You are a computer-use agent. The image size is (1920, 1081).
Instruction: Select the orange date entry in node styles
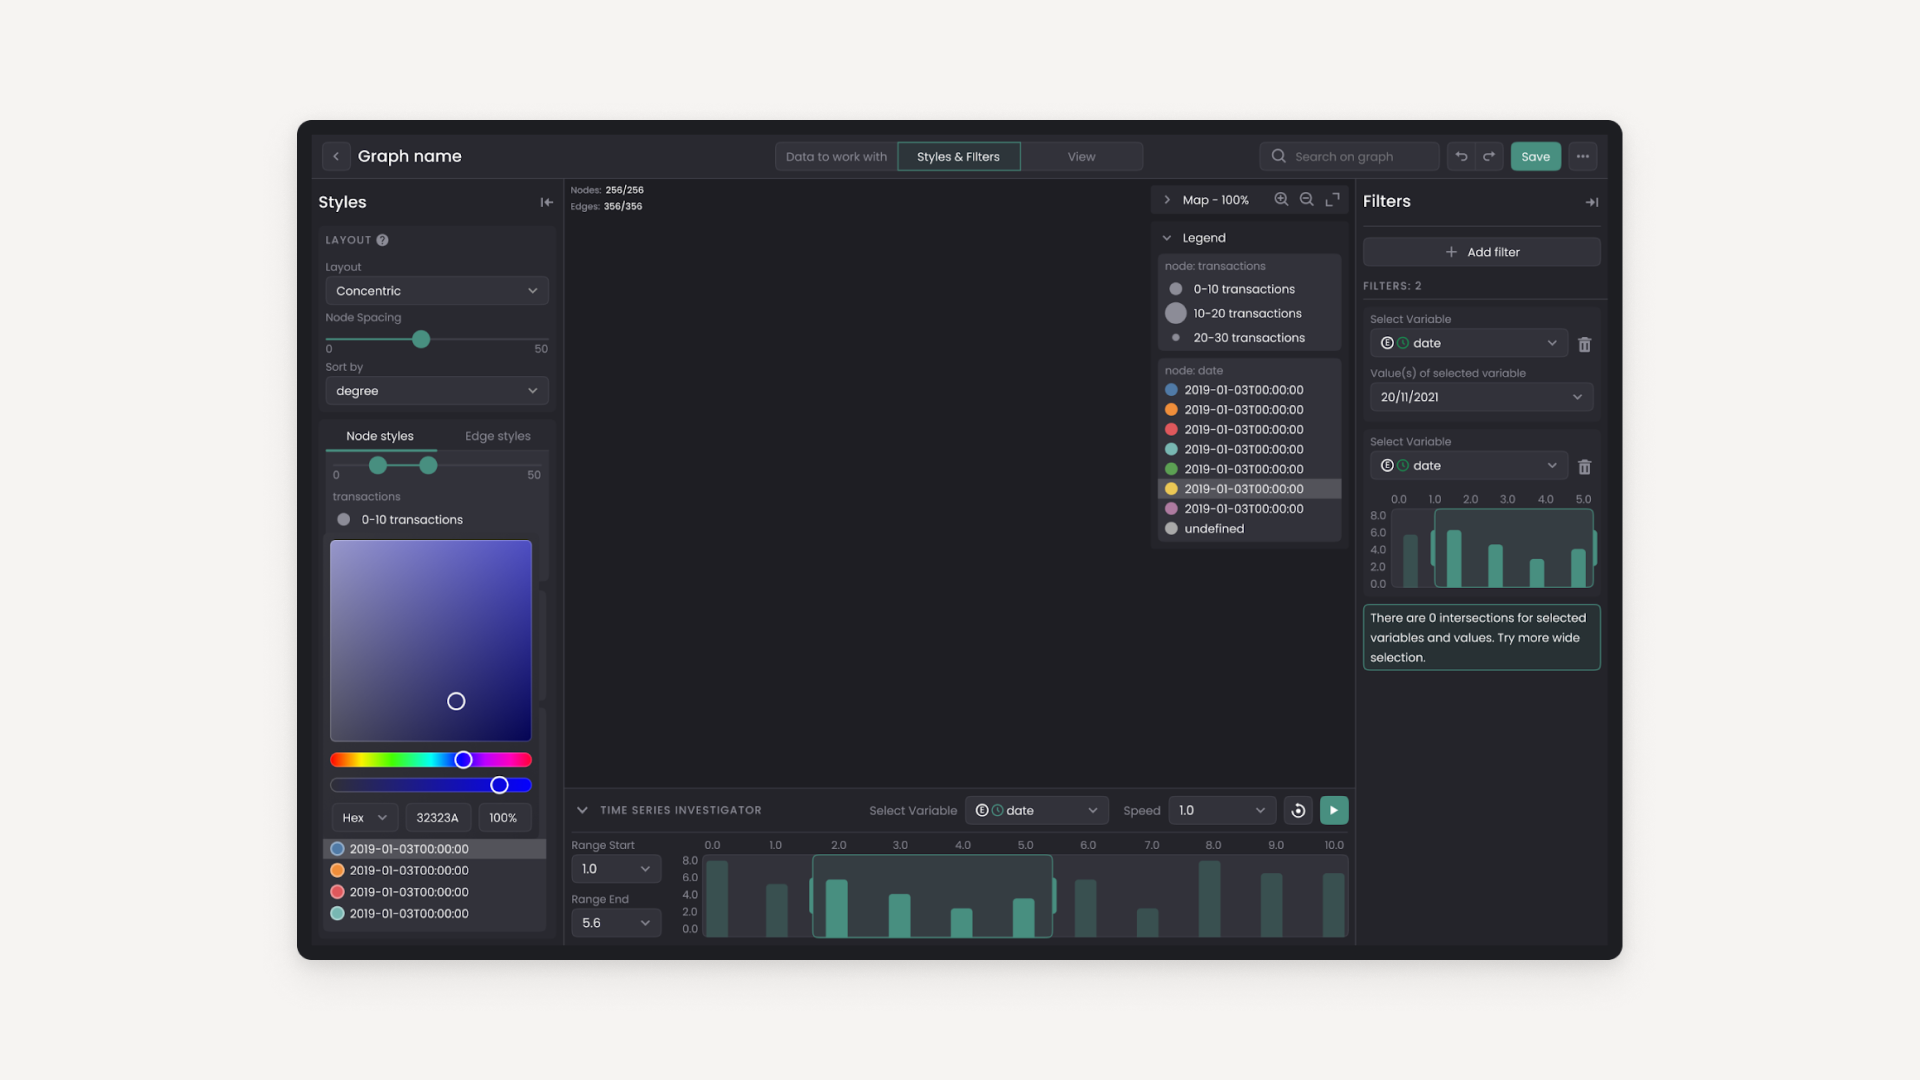click(x=408, y=871)
